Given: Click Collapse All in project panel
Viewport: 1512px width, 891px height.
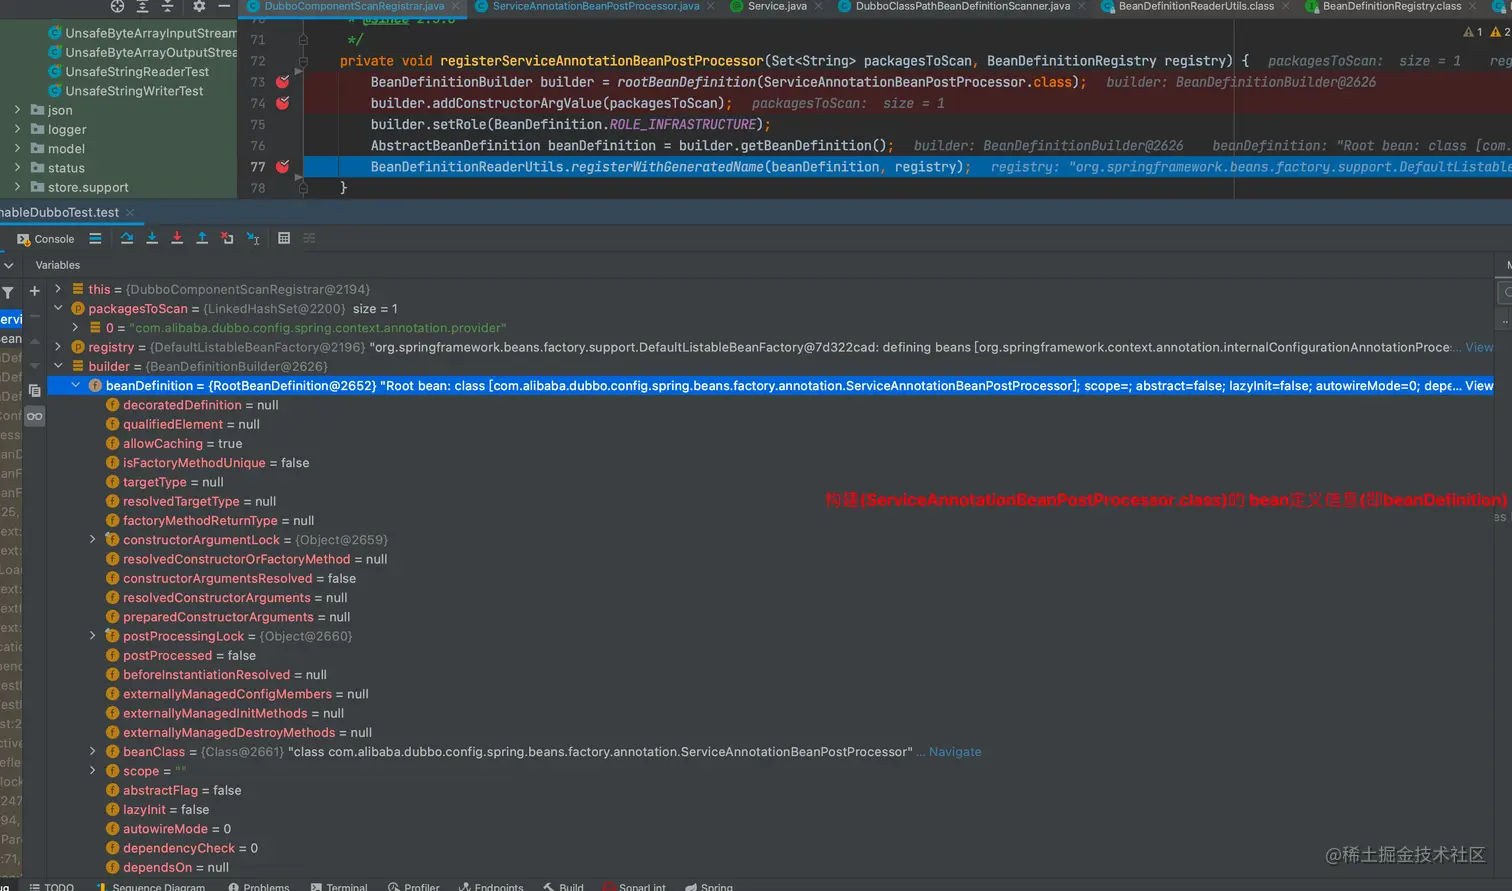Looking at the screenshot, I should [167, 6].
